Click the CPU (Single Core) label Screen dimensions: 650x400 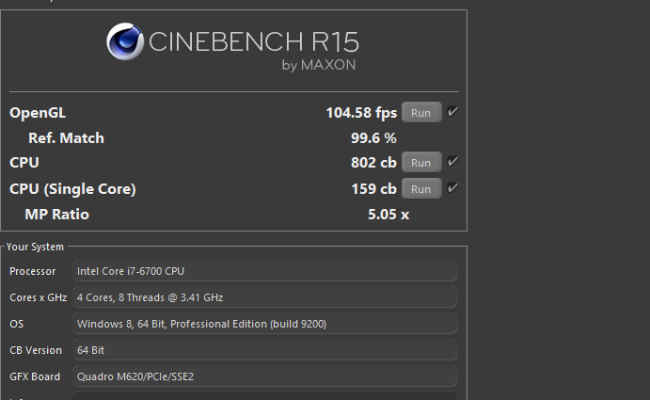(73, 189)
